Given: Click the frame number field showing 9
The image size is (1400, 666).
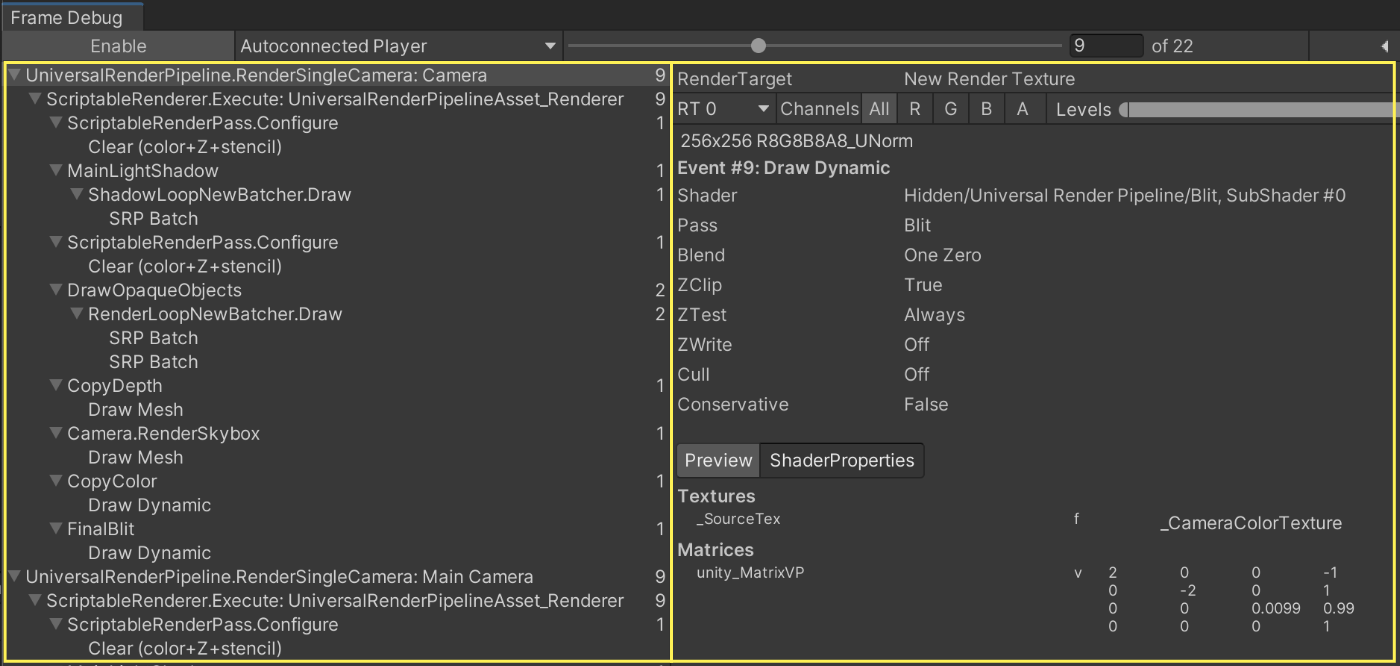Looking at the screenshot, I should tap(1106, 45).
